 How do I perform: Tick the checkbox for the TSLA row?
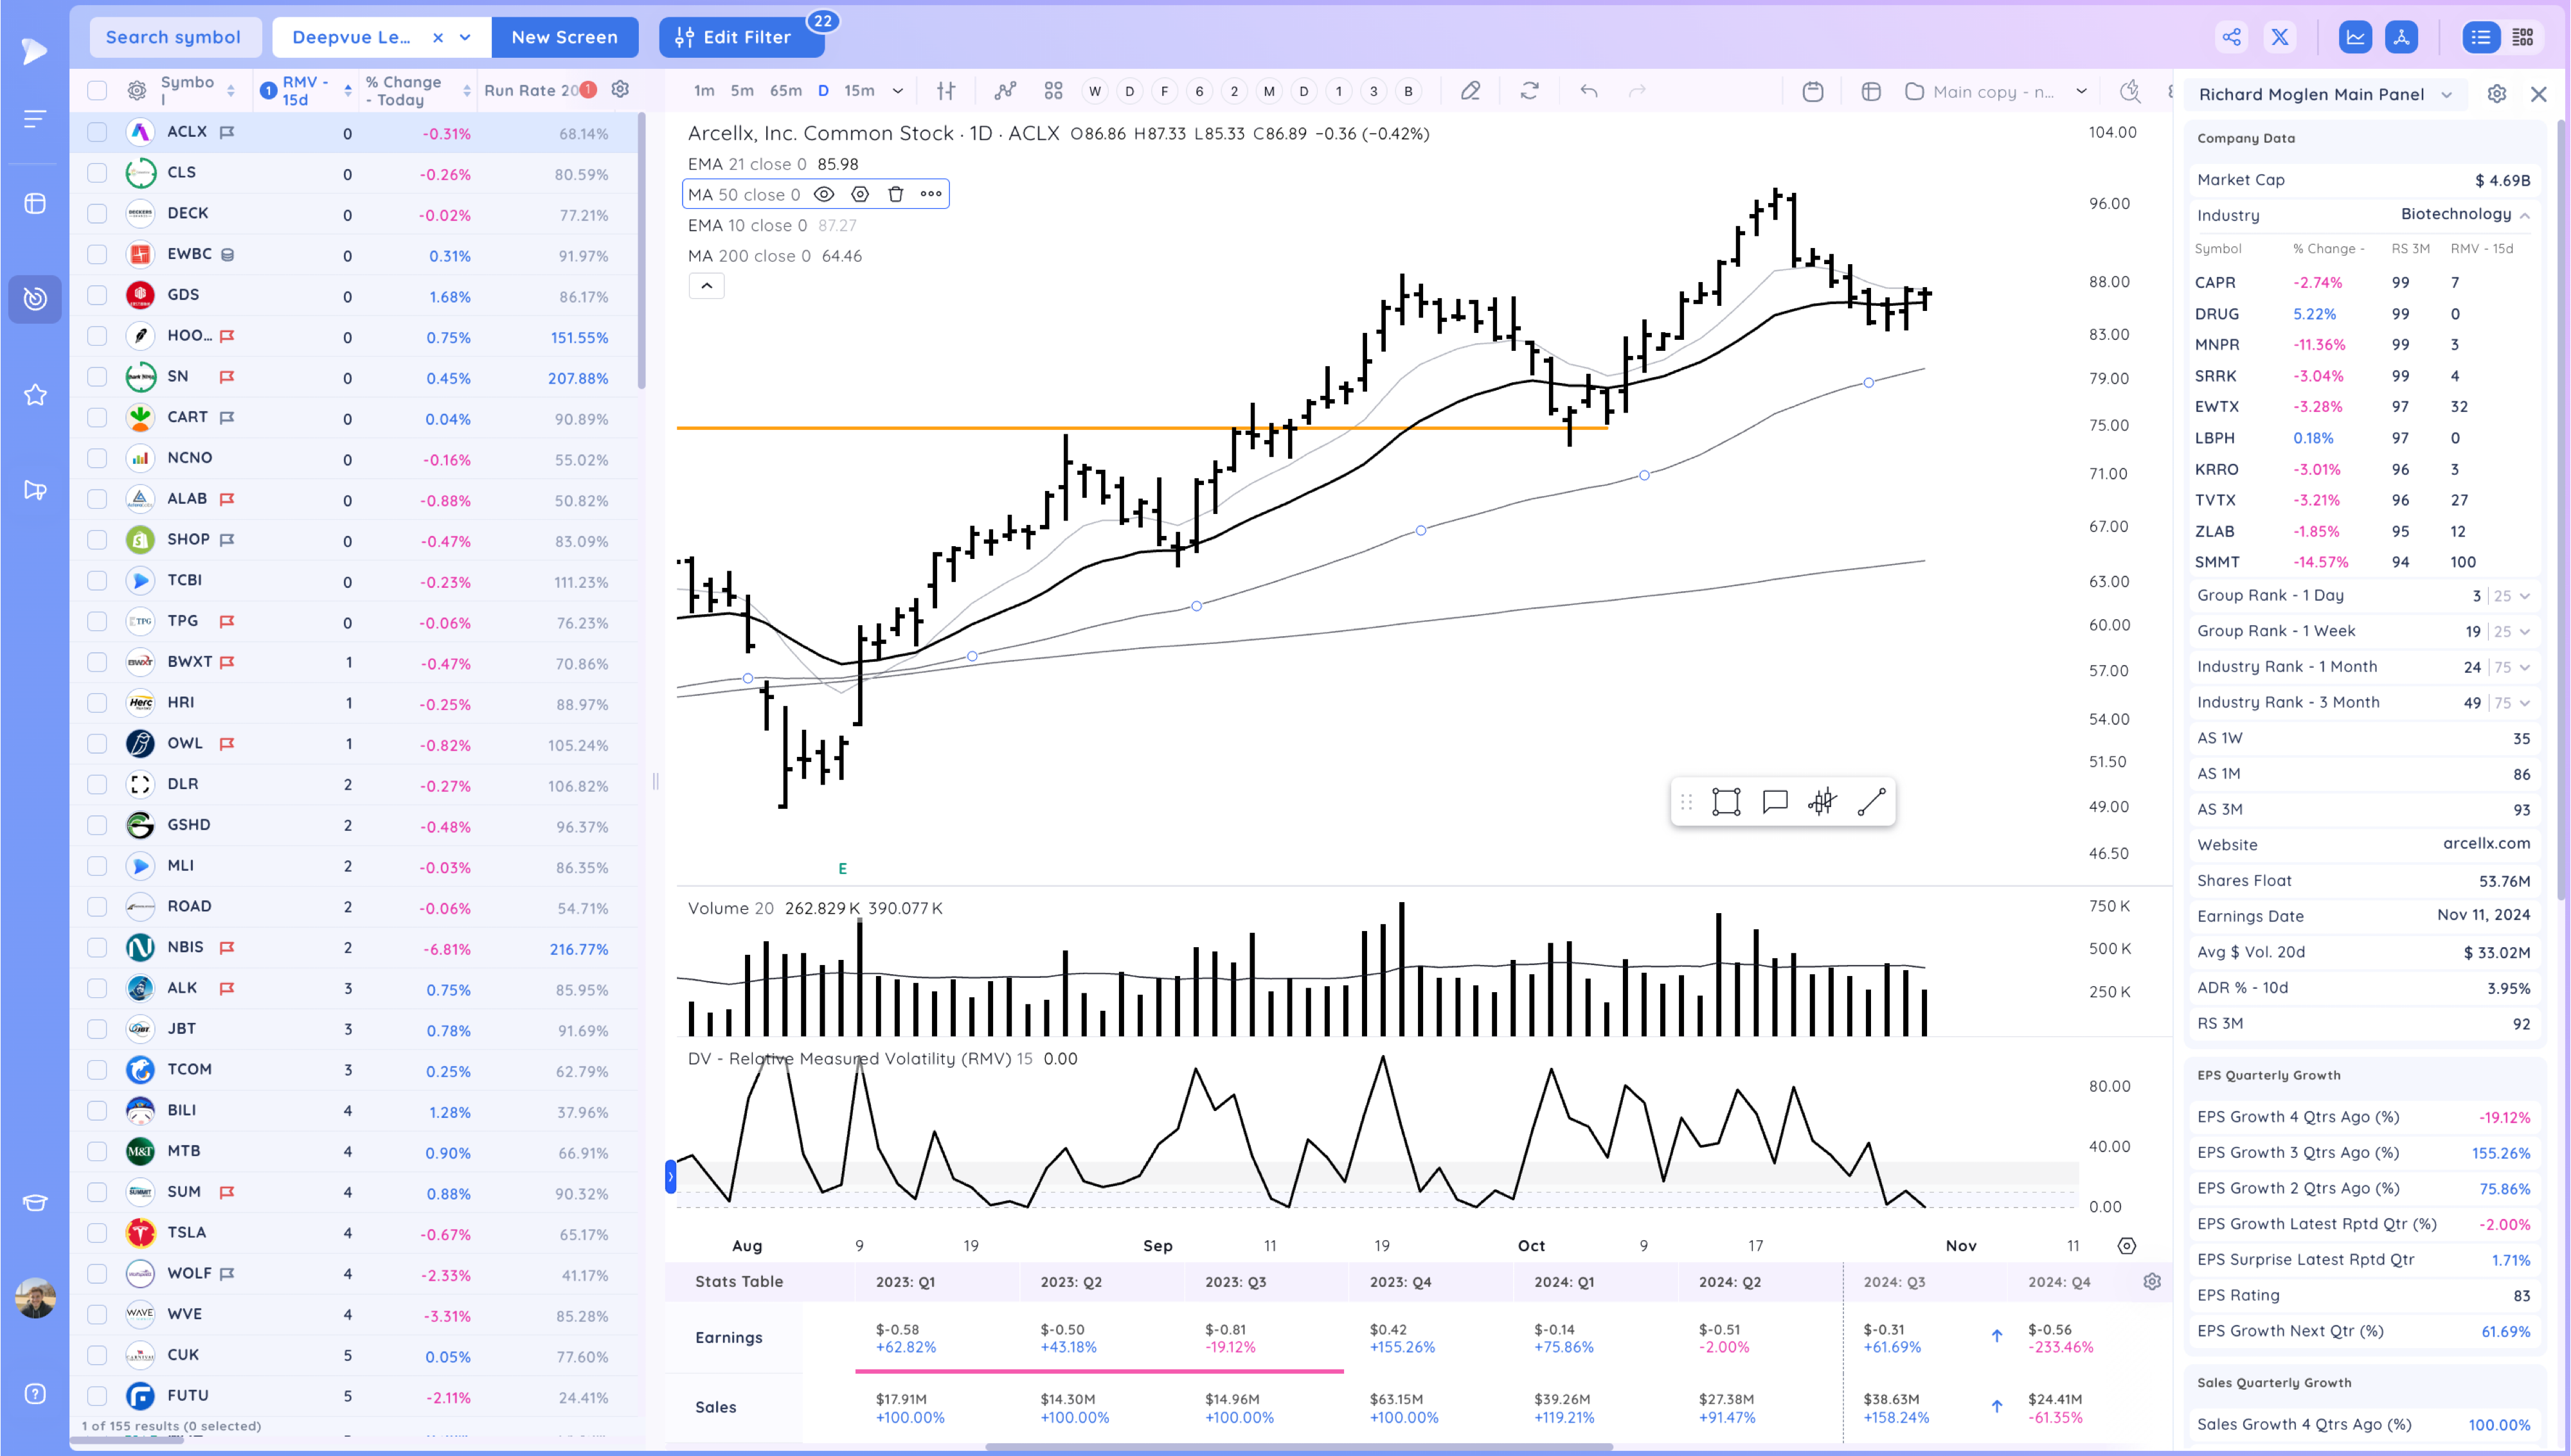97,1233
